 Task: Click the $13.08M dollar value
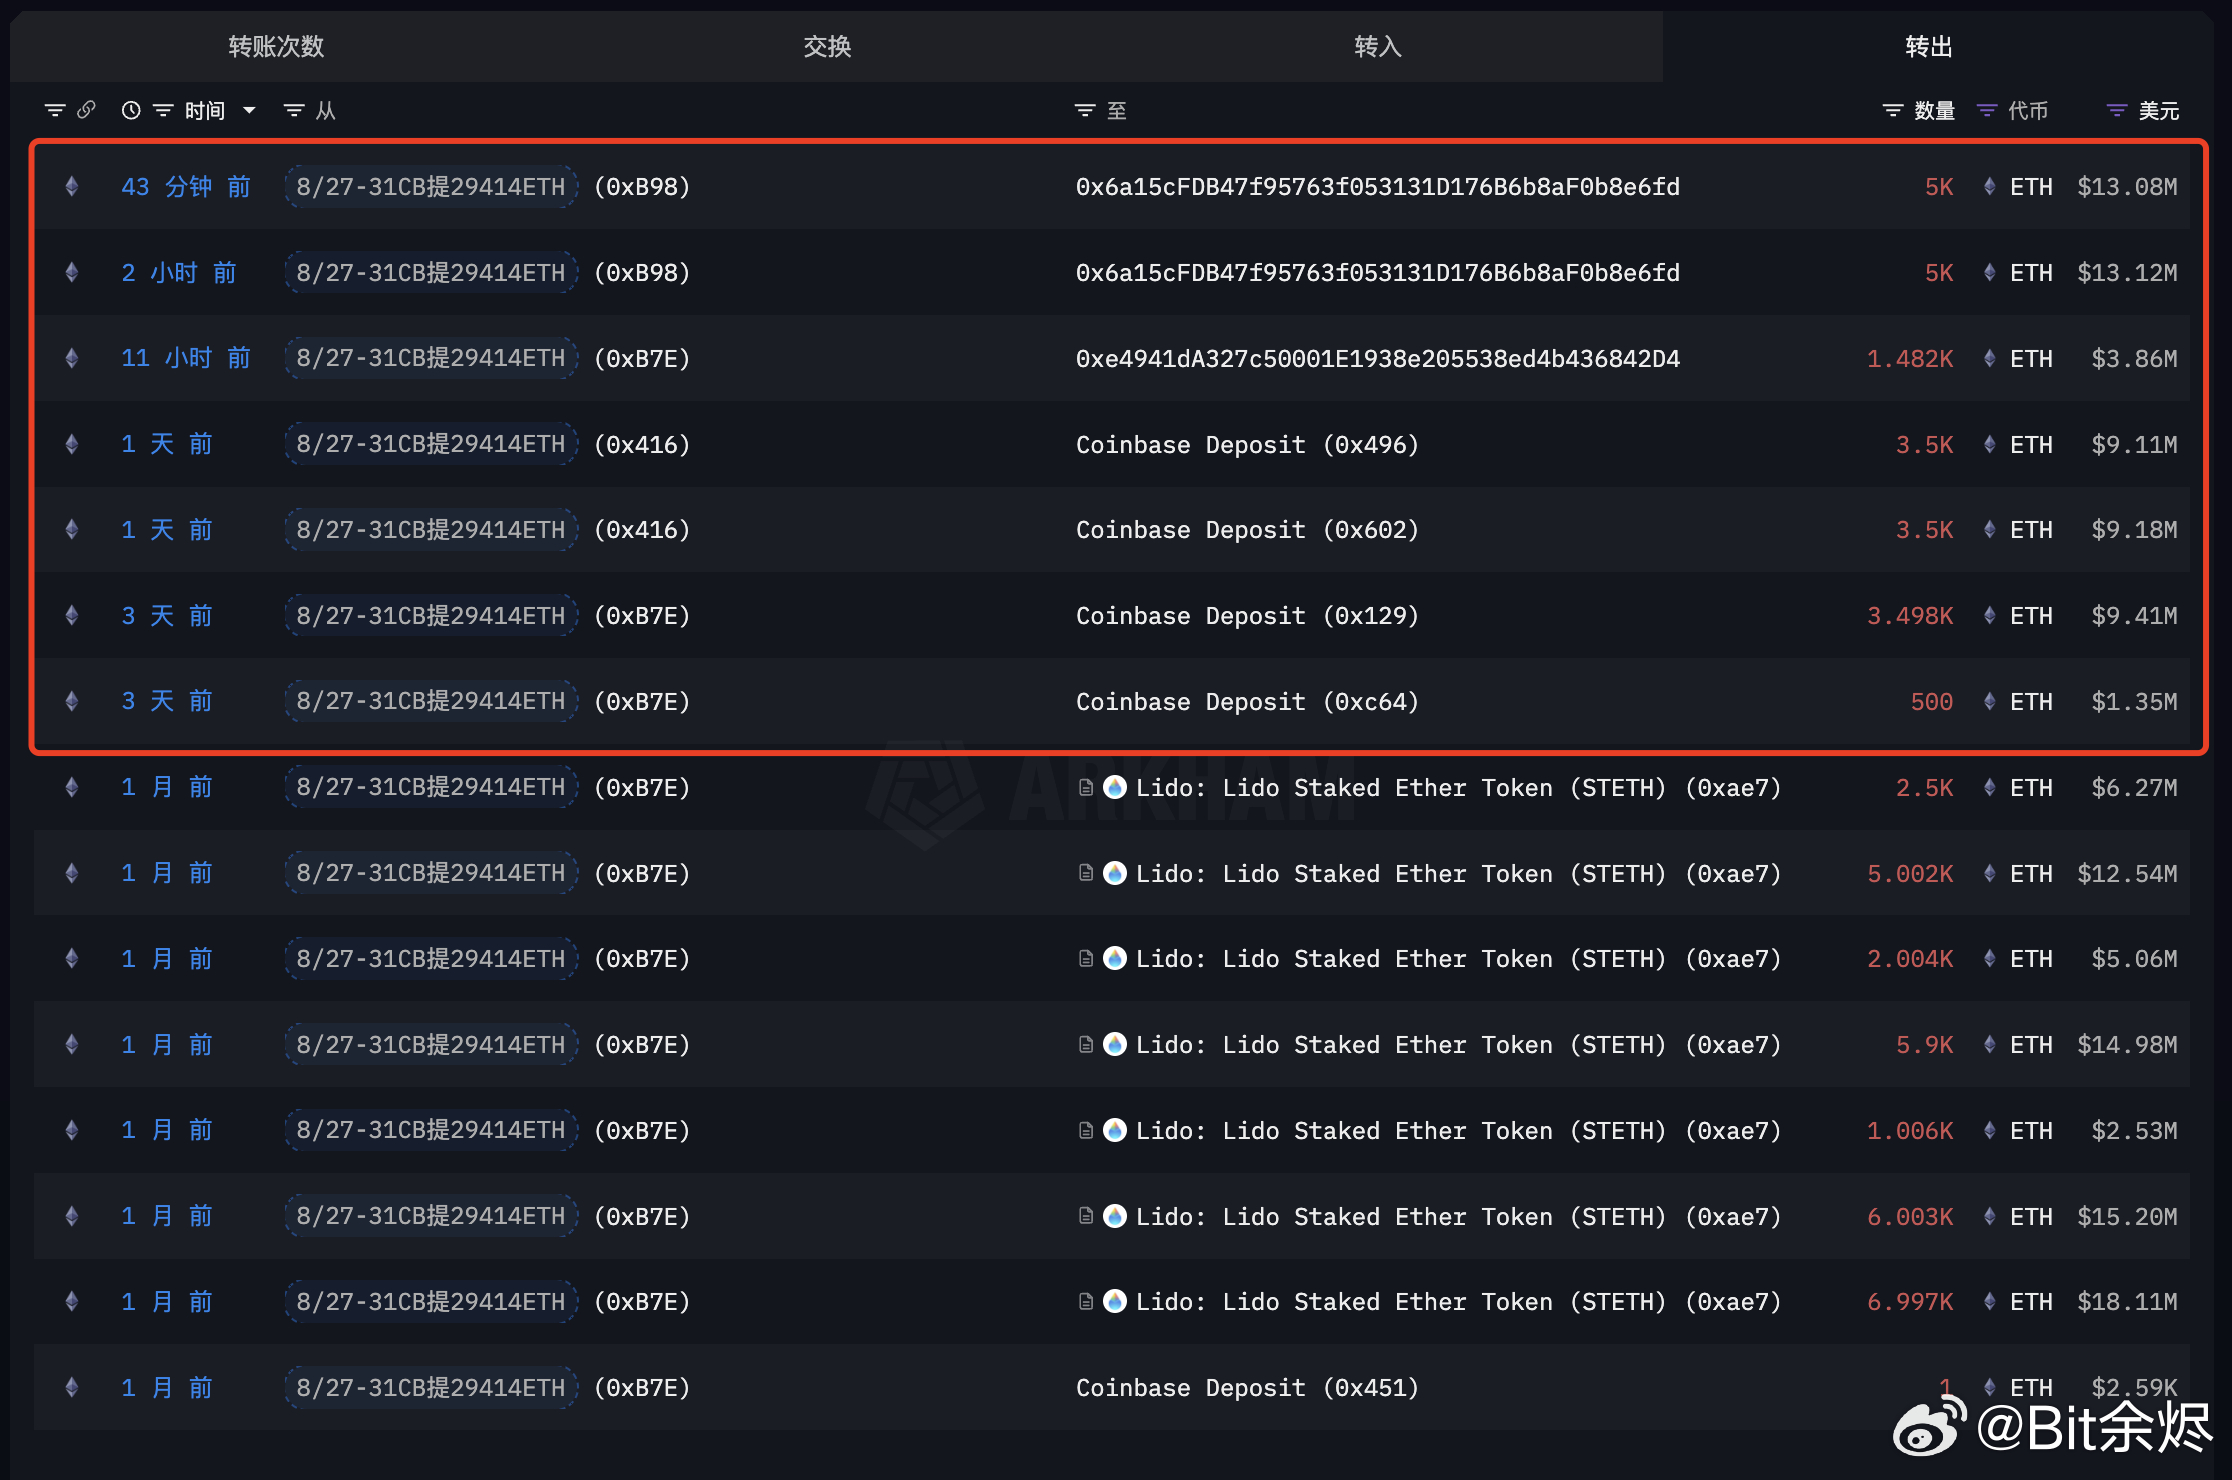tap(2127, 187)
